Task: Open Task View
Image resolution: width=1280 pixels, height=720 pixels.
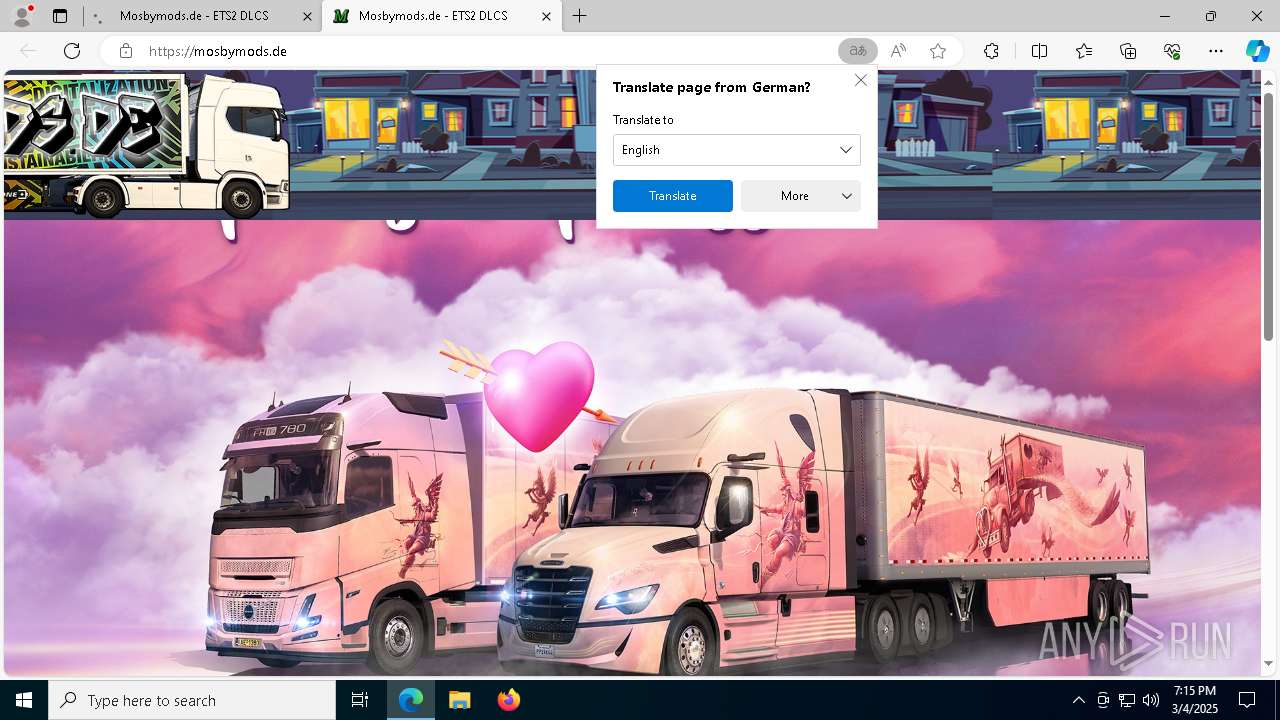Action: pos(360,700)
